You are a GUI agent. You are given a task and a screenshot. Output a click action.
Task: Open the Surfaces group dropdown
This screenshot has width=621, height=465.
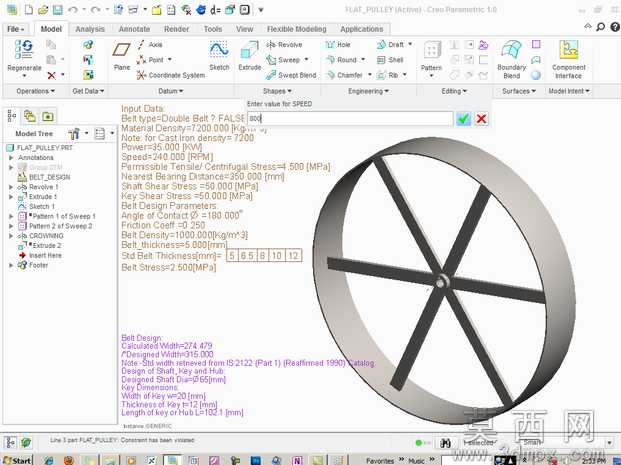coord(519,91)
